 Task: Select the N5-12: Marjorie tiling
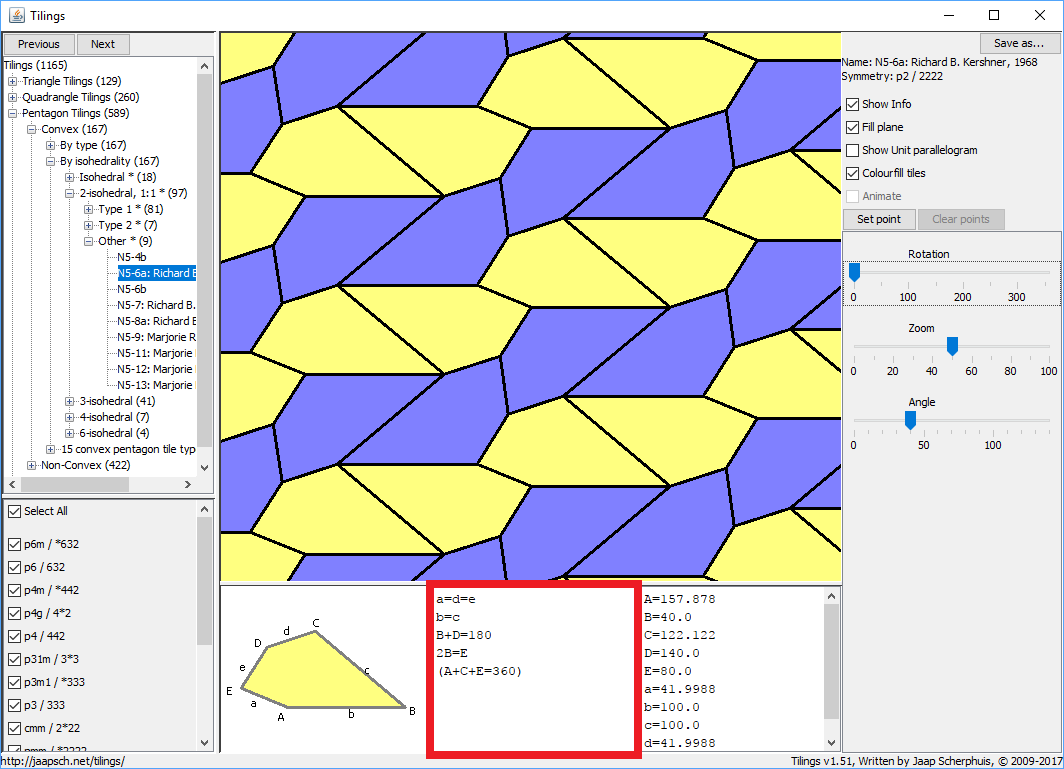point(156,369)
